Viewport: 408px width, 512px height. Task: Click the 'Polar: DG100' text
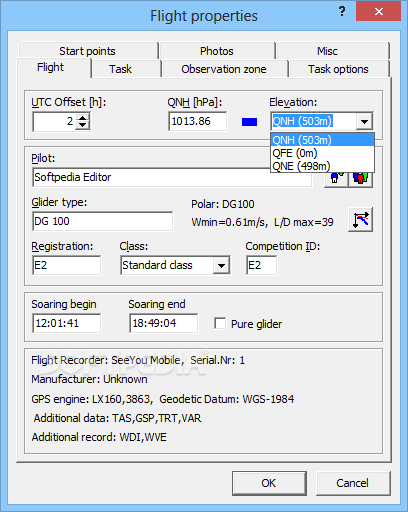(x=223, y=204)
